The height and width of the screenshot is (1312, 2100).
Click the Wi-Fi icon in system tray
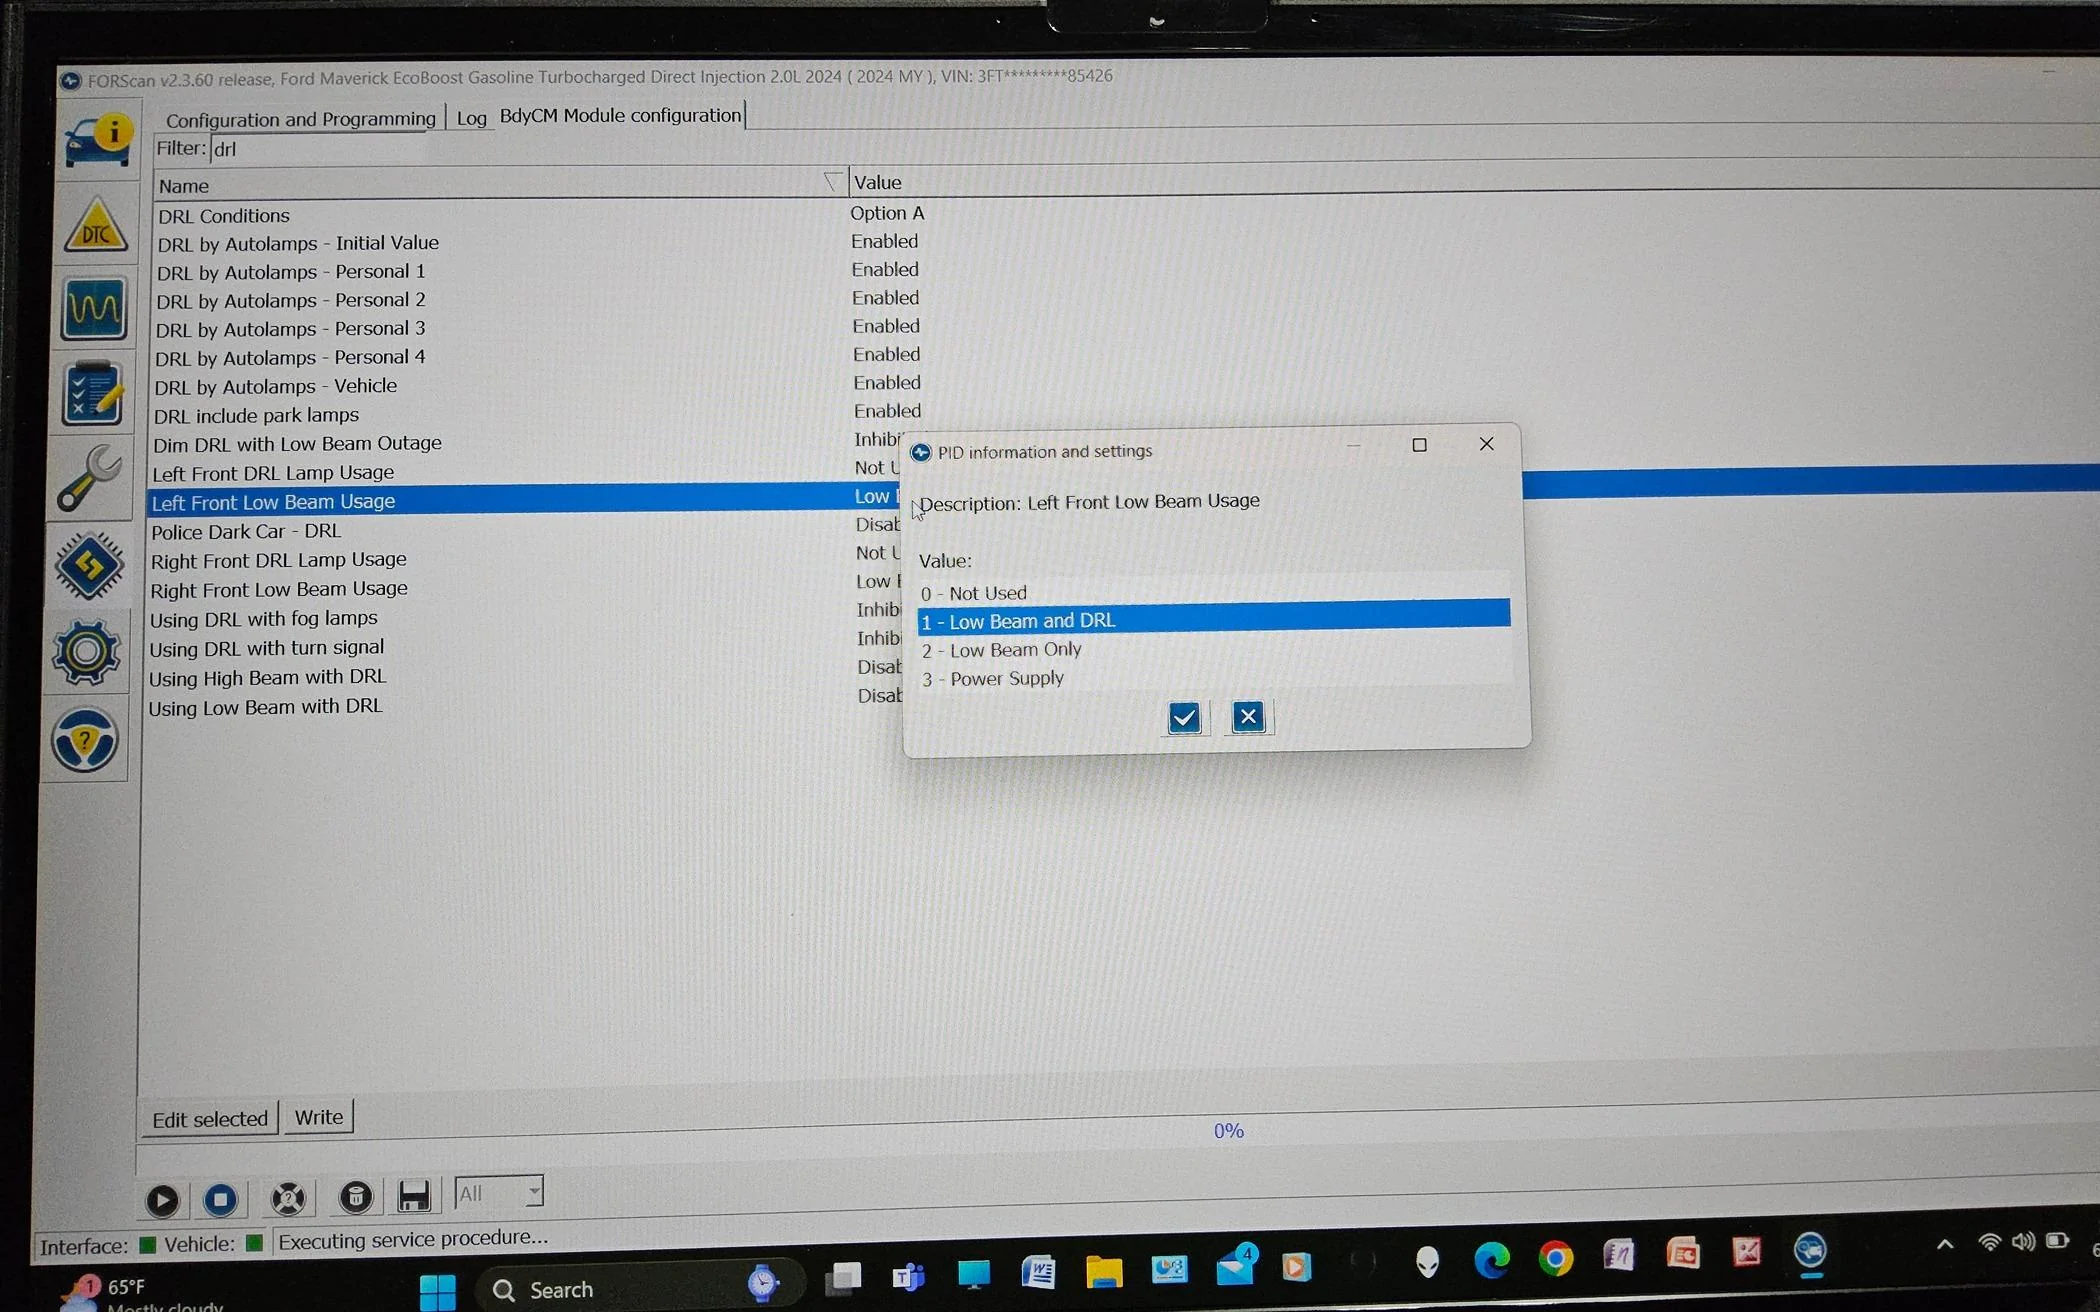point(1989,1243)
